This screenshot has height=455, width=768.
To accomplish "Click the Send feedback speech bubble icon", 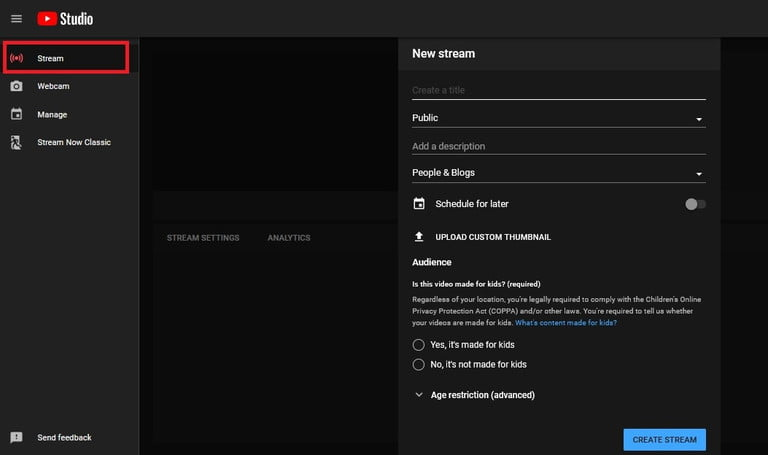I will point(16,437).
